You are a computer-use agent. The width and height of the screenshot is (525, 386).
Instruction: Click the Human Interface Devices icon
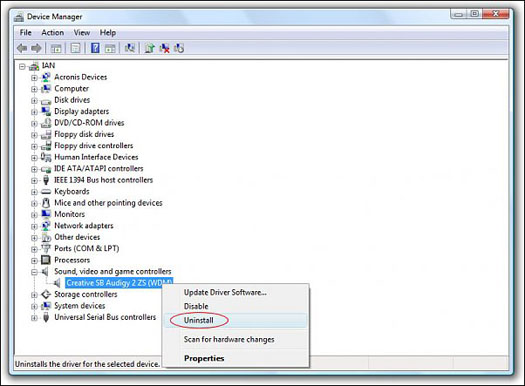tap(46, 157)
